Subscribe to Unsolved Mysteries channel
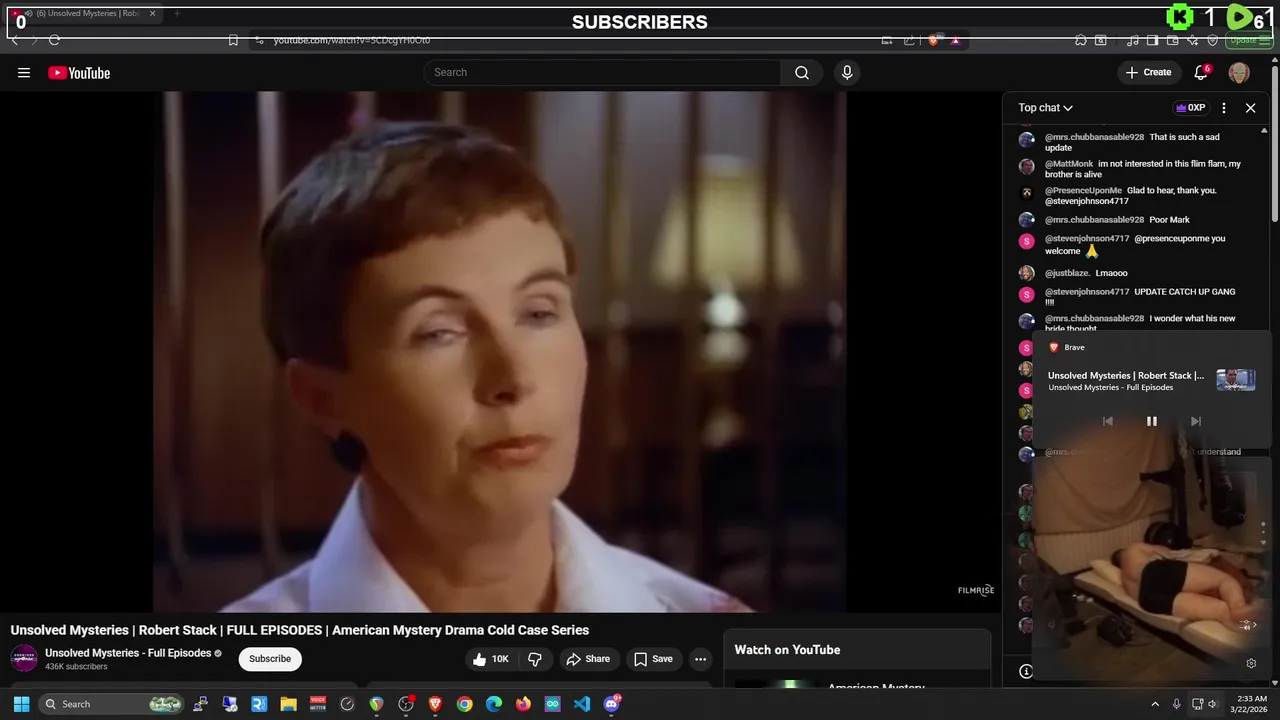Image resolution: width=1280 pixels, height=720 pixels. tap(270, 659)
